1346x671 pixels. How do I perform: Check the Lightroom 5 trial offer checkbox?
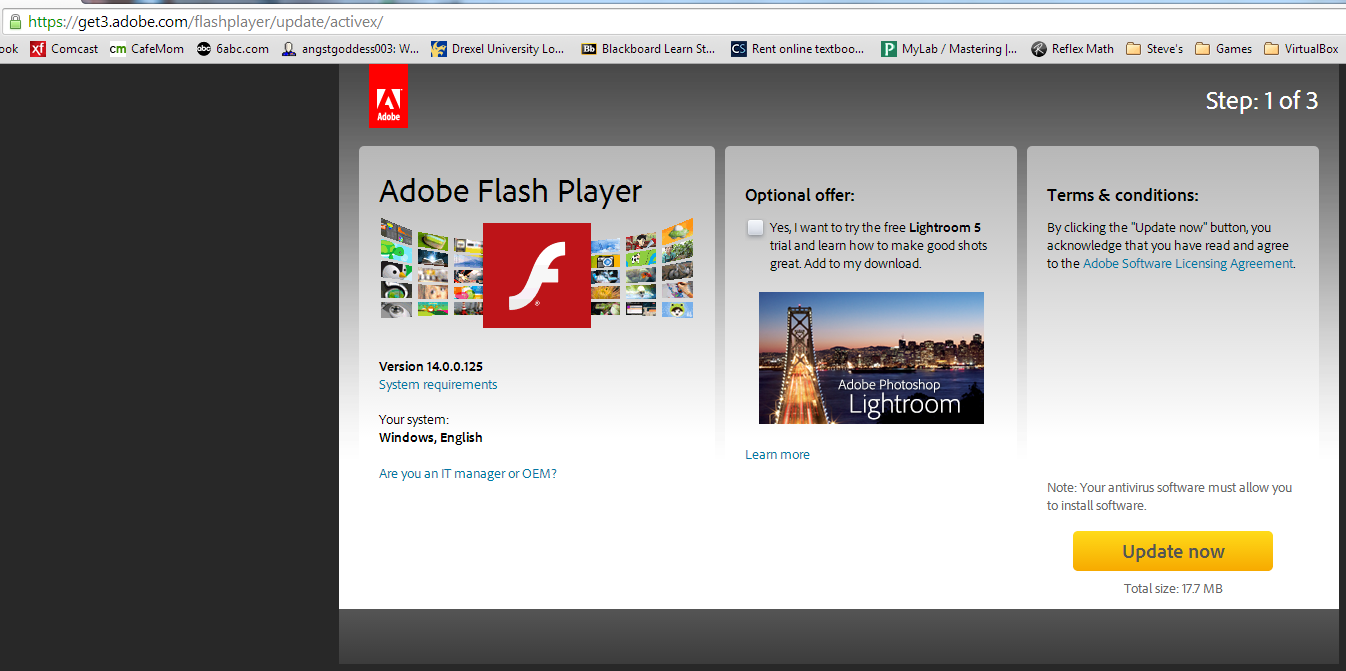click(x=755, y=228)
